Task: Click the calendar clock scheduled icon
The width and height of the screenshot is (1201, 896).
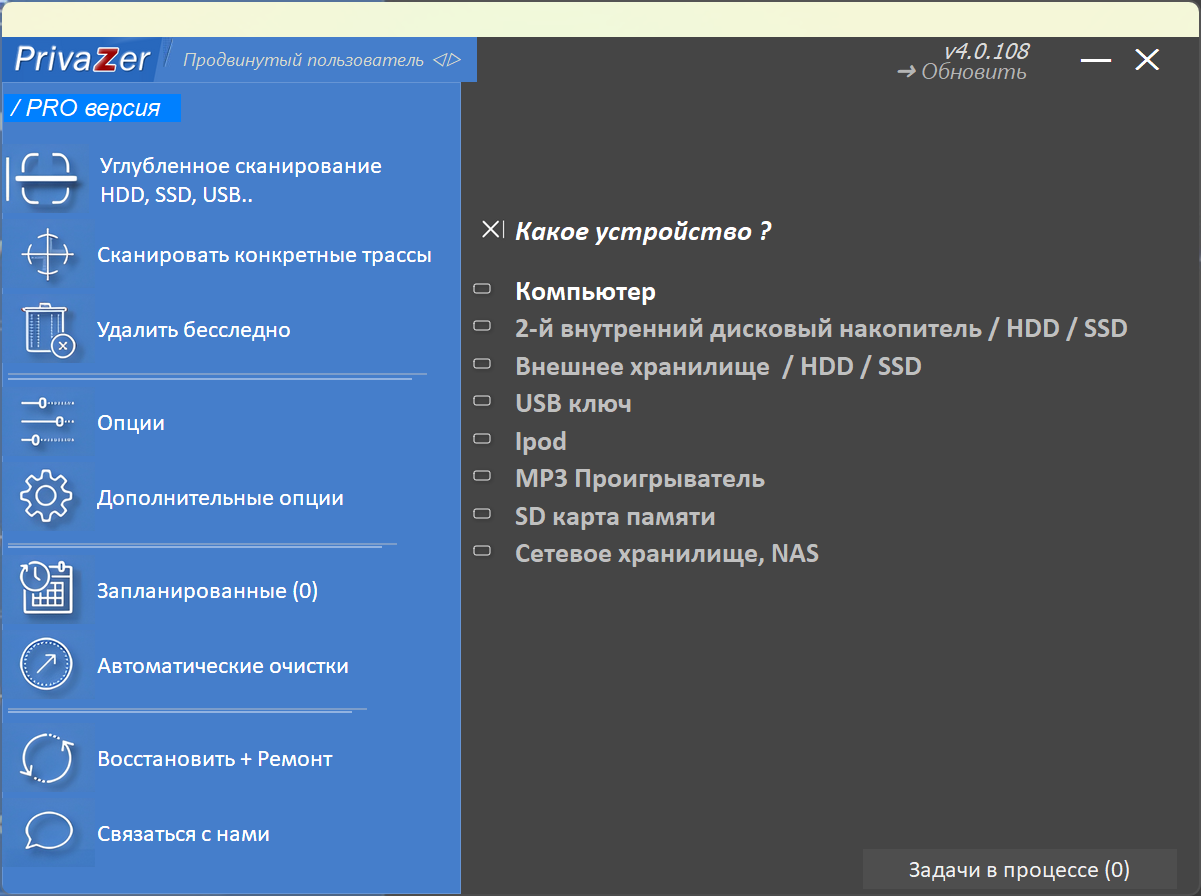Action: (47, 589)
